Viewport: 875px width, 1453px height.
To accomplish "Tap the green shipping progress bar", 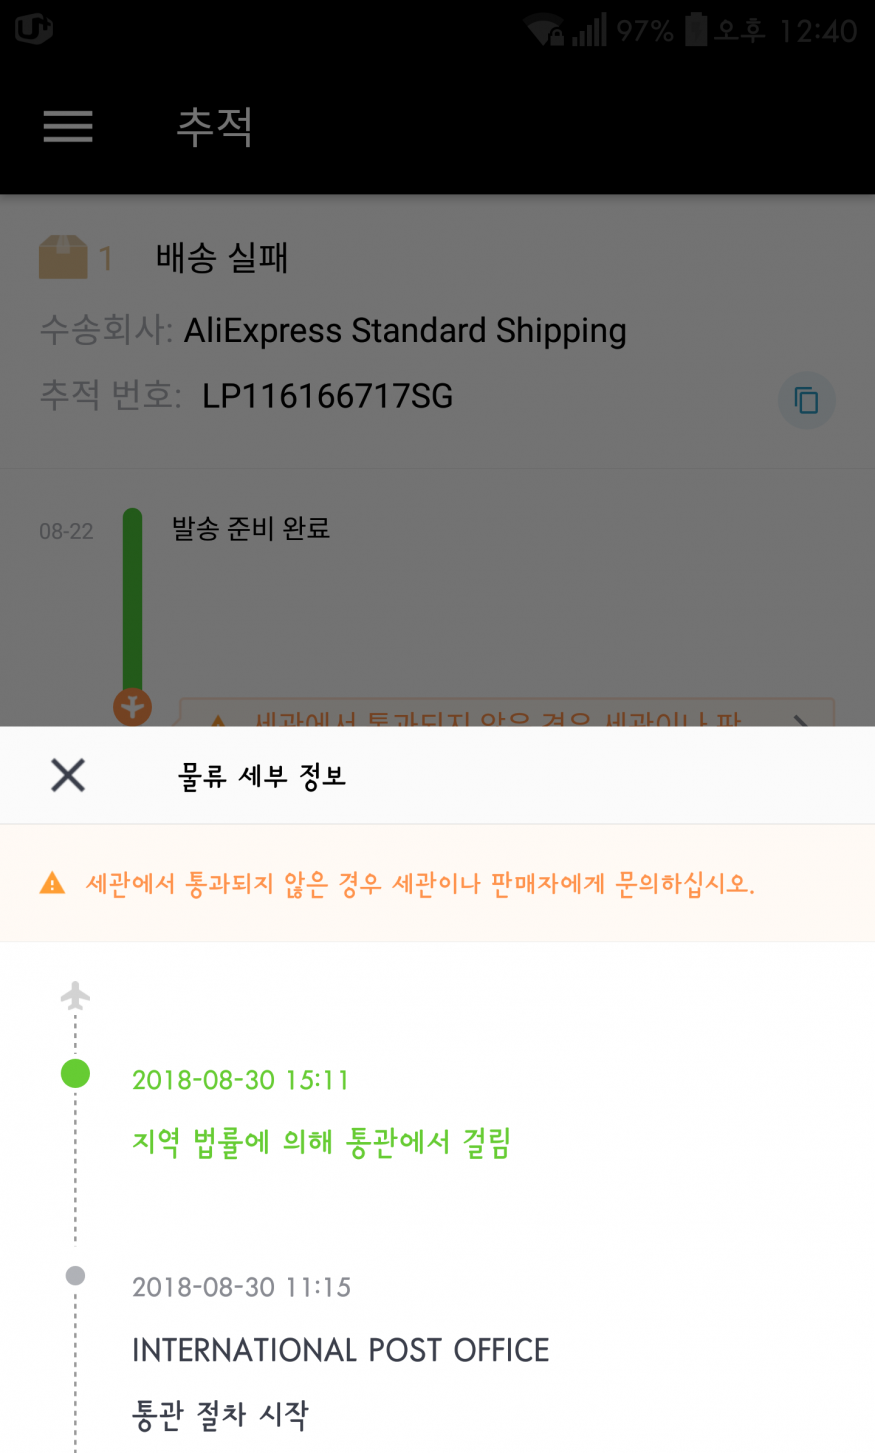I will (x=132, y=600).
